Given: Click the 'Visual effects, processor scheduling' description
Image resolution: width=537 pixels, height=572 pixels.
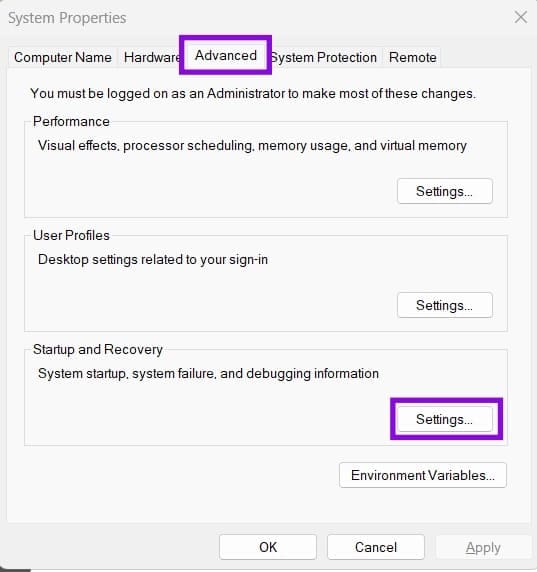Looking at the screenshot, I should pos(252,146).
